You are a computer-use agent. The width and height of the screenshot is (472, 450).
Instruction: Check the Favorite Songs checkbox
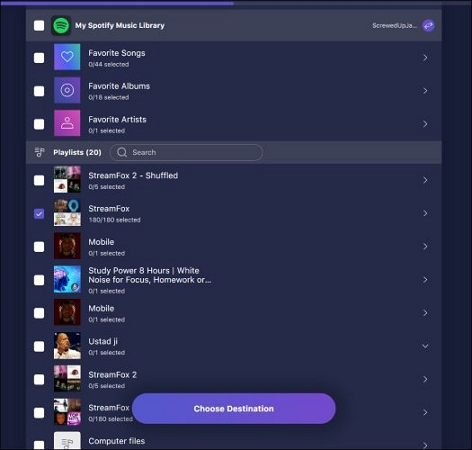39,58
